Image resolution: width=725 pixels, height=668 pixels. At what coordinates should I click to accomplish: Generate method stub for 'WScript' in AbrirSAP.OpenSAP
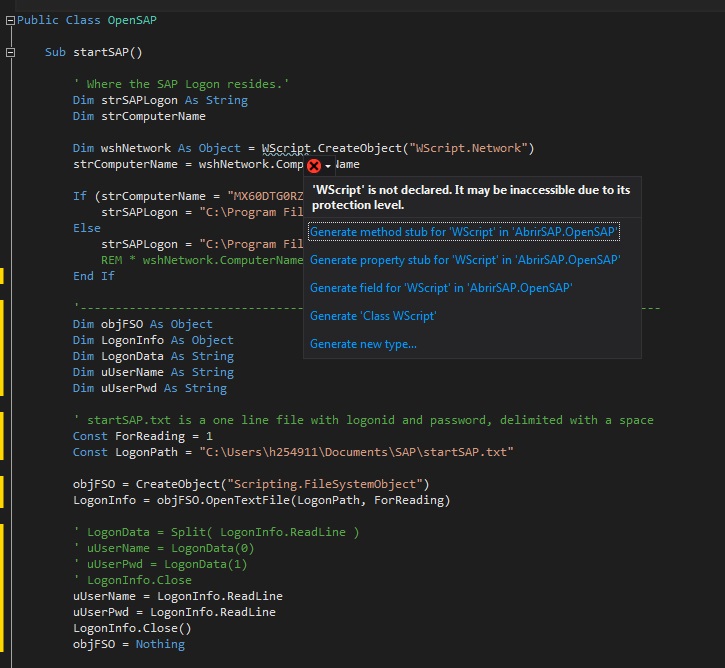(x=464, y=232)
